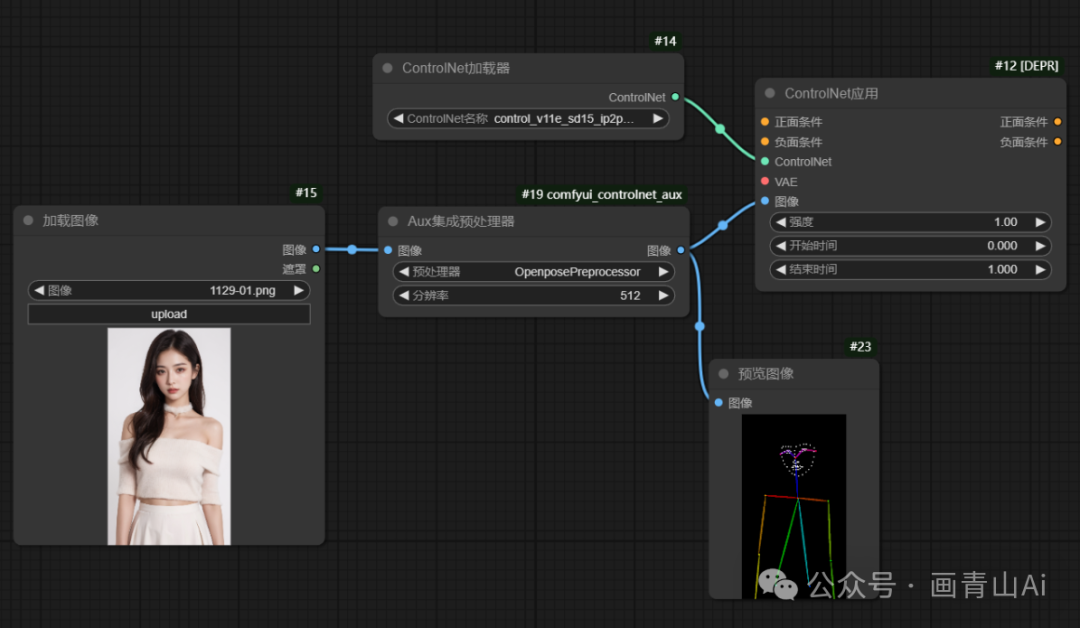The width and height of the screenshot is (1080, 628).
Task: Click the #19 comfyui_controlnet_aux badge
Action: (602, 195)
